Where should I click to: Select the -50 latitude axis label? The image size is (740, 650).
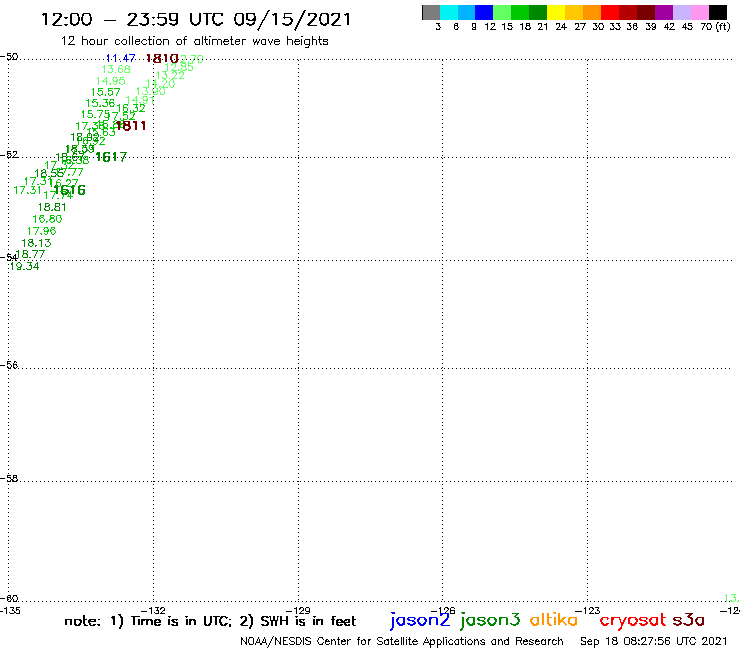[x=9, y=57]
